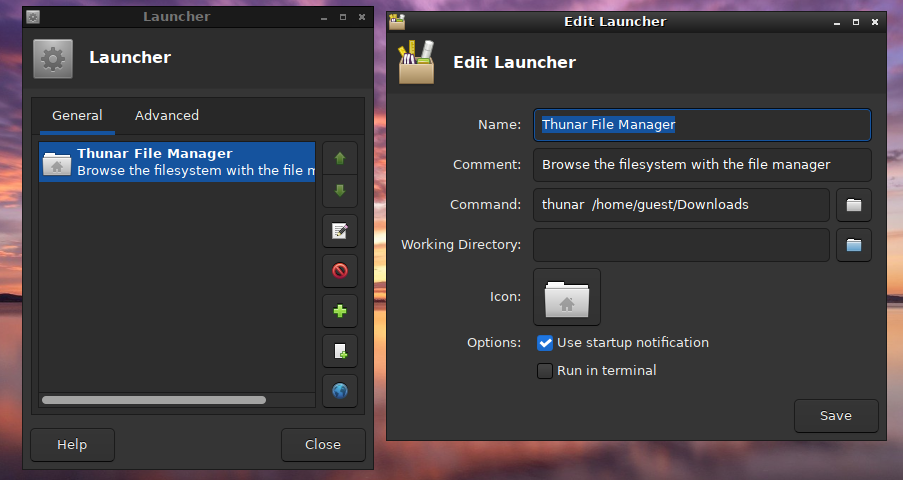
Task: Click the toolbox icon in Edit Launcher header
Action: [416, 62]
